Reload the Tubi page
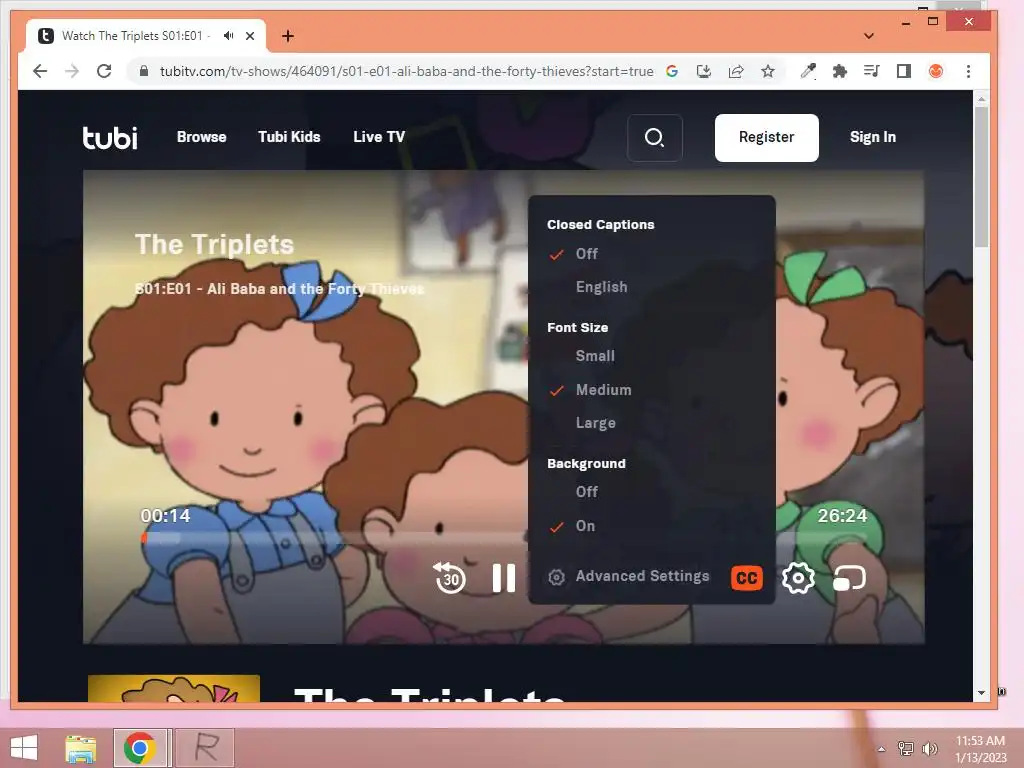Viewport: 1024px width, 768px height. tap(104, 71)
